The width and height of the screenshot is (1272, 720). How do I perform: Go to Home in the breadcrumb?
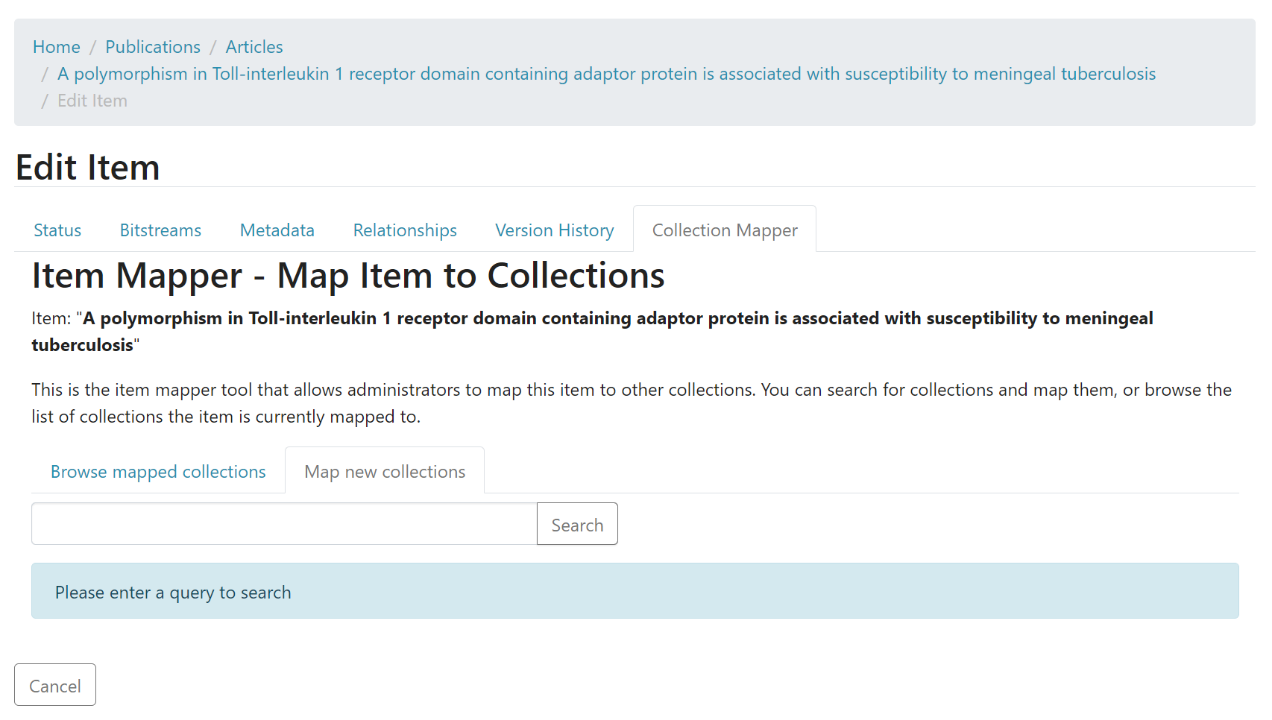click(x=56, y=47)
